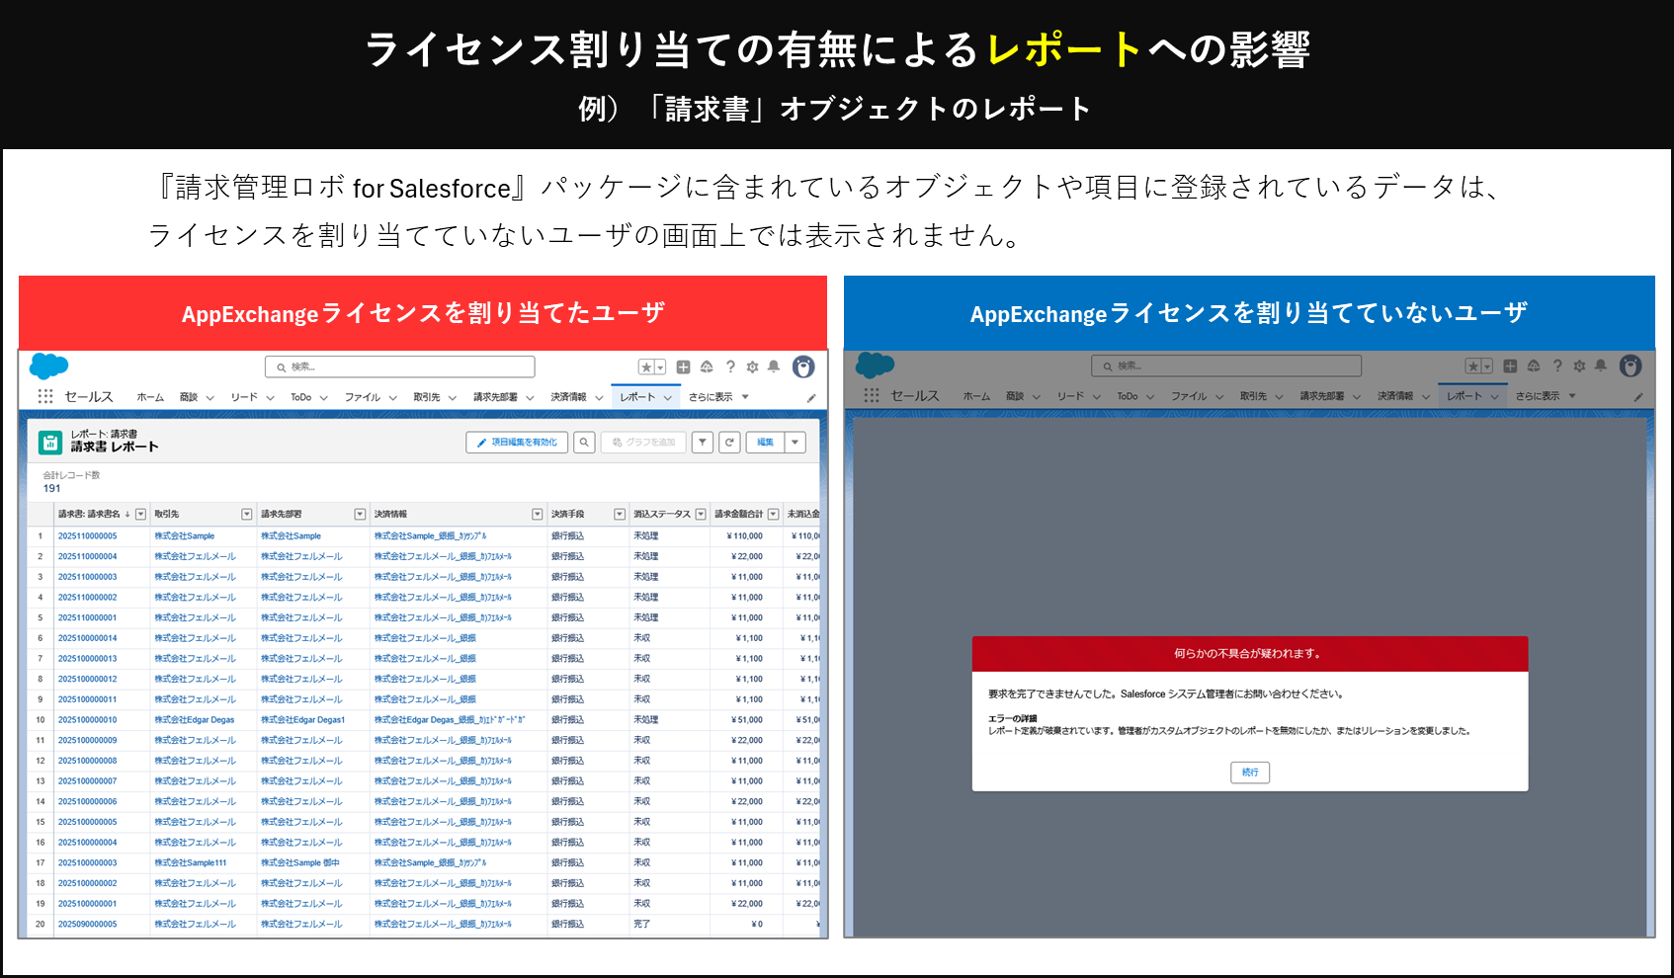1674x978 pixels.
Task: Click the favorites star in the licensed-user screenshot
Action: 647,367
